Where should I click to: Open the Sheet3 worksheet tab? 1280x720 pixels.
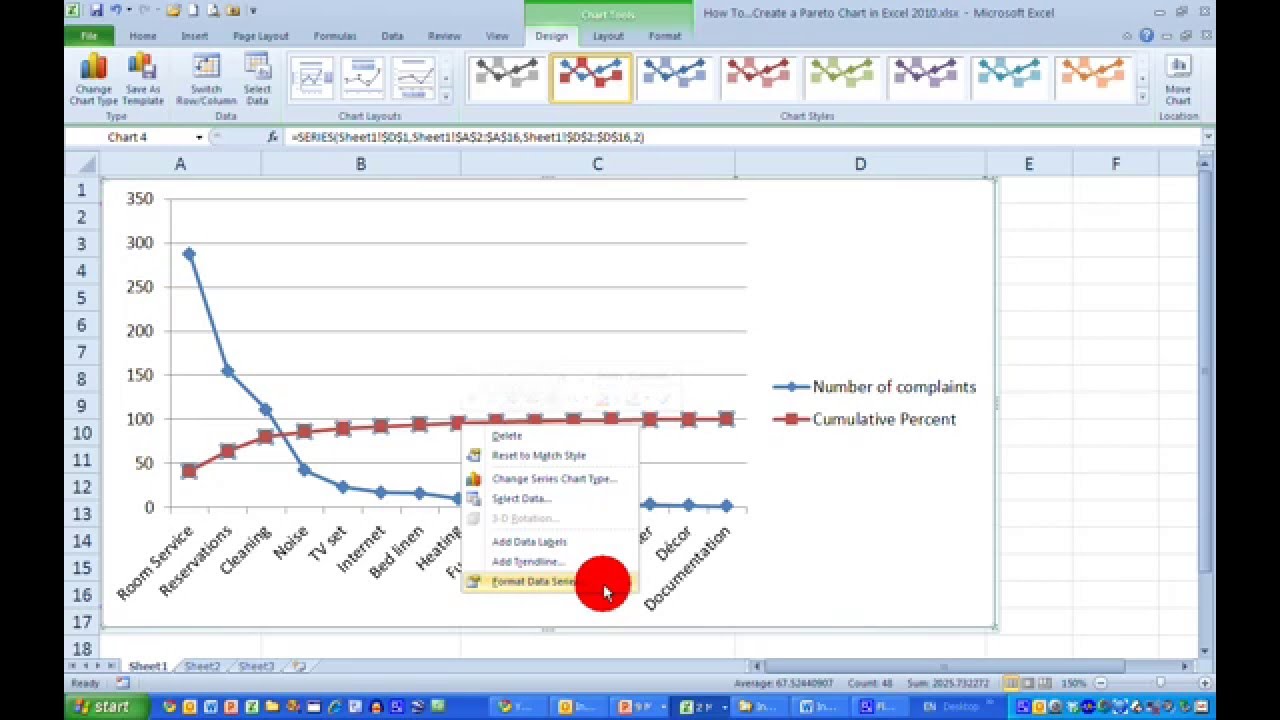[256, 666]
